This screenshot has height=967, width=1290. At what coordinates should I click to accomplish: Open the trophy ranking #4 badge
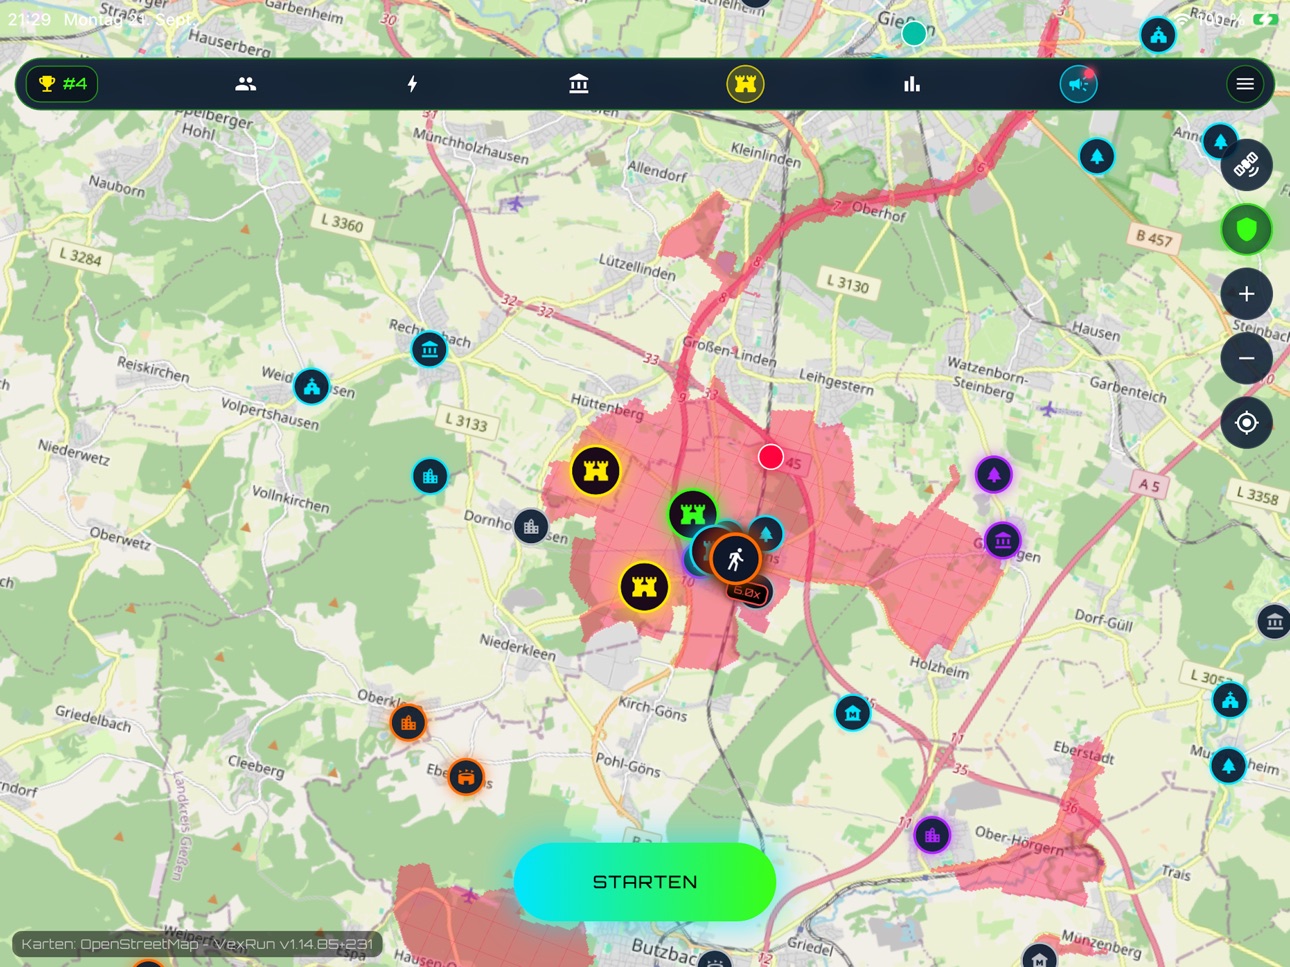[62, 84]
